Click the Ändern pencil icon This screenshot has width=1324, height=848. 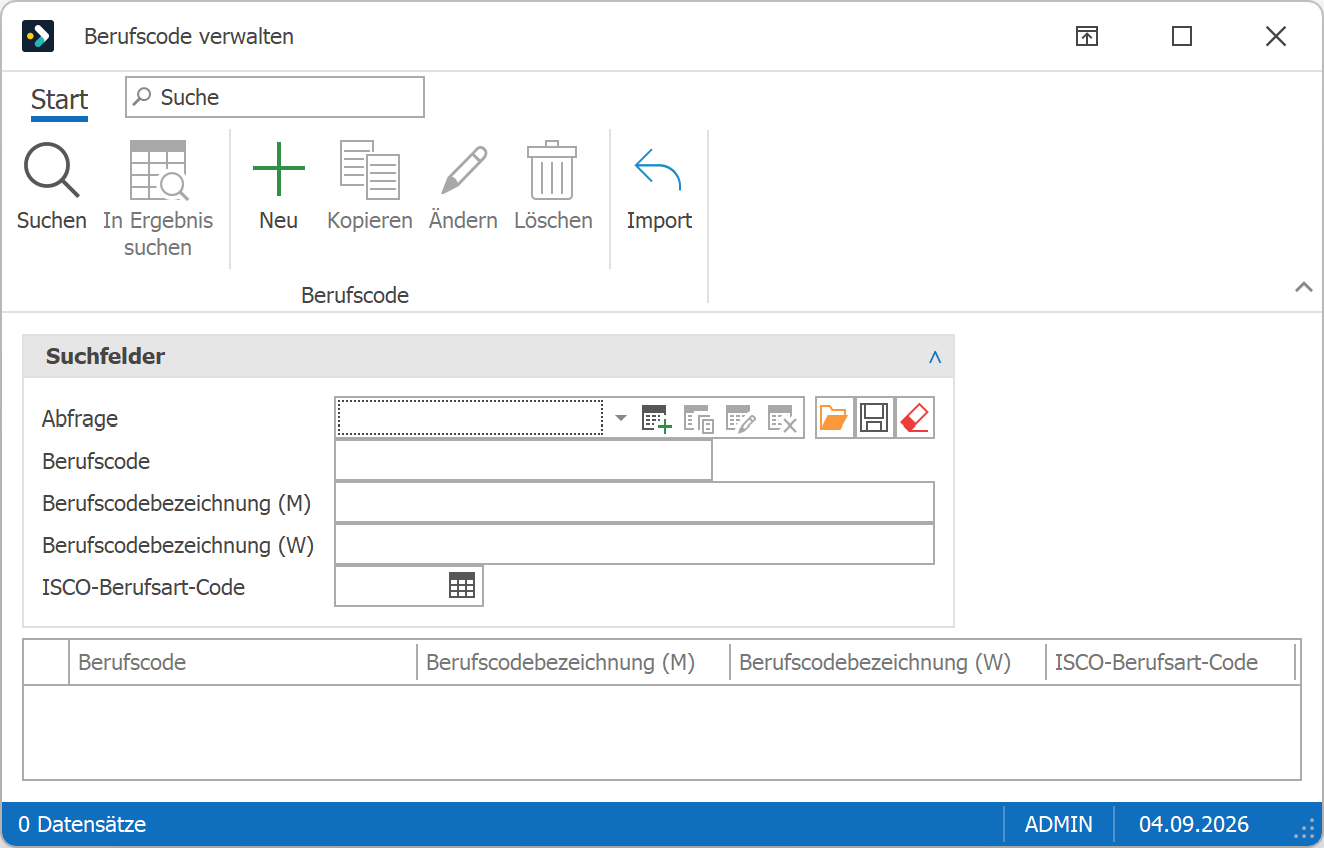tap(463, 170)
